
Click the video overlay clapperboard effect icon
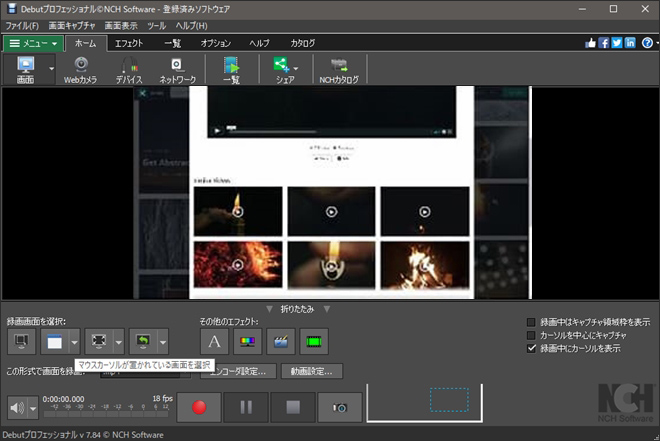coord(281,341)
